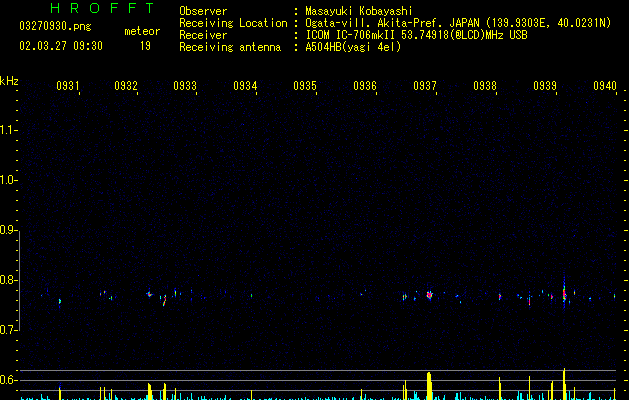Click the 0937 time marker
This screenshot has height=400, width=629.
click(x=425, y=86)
